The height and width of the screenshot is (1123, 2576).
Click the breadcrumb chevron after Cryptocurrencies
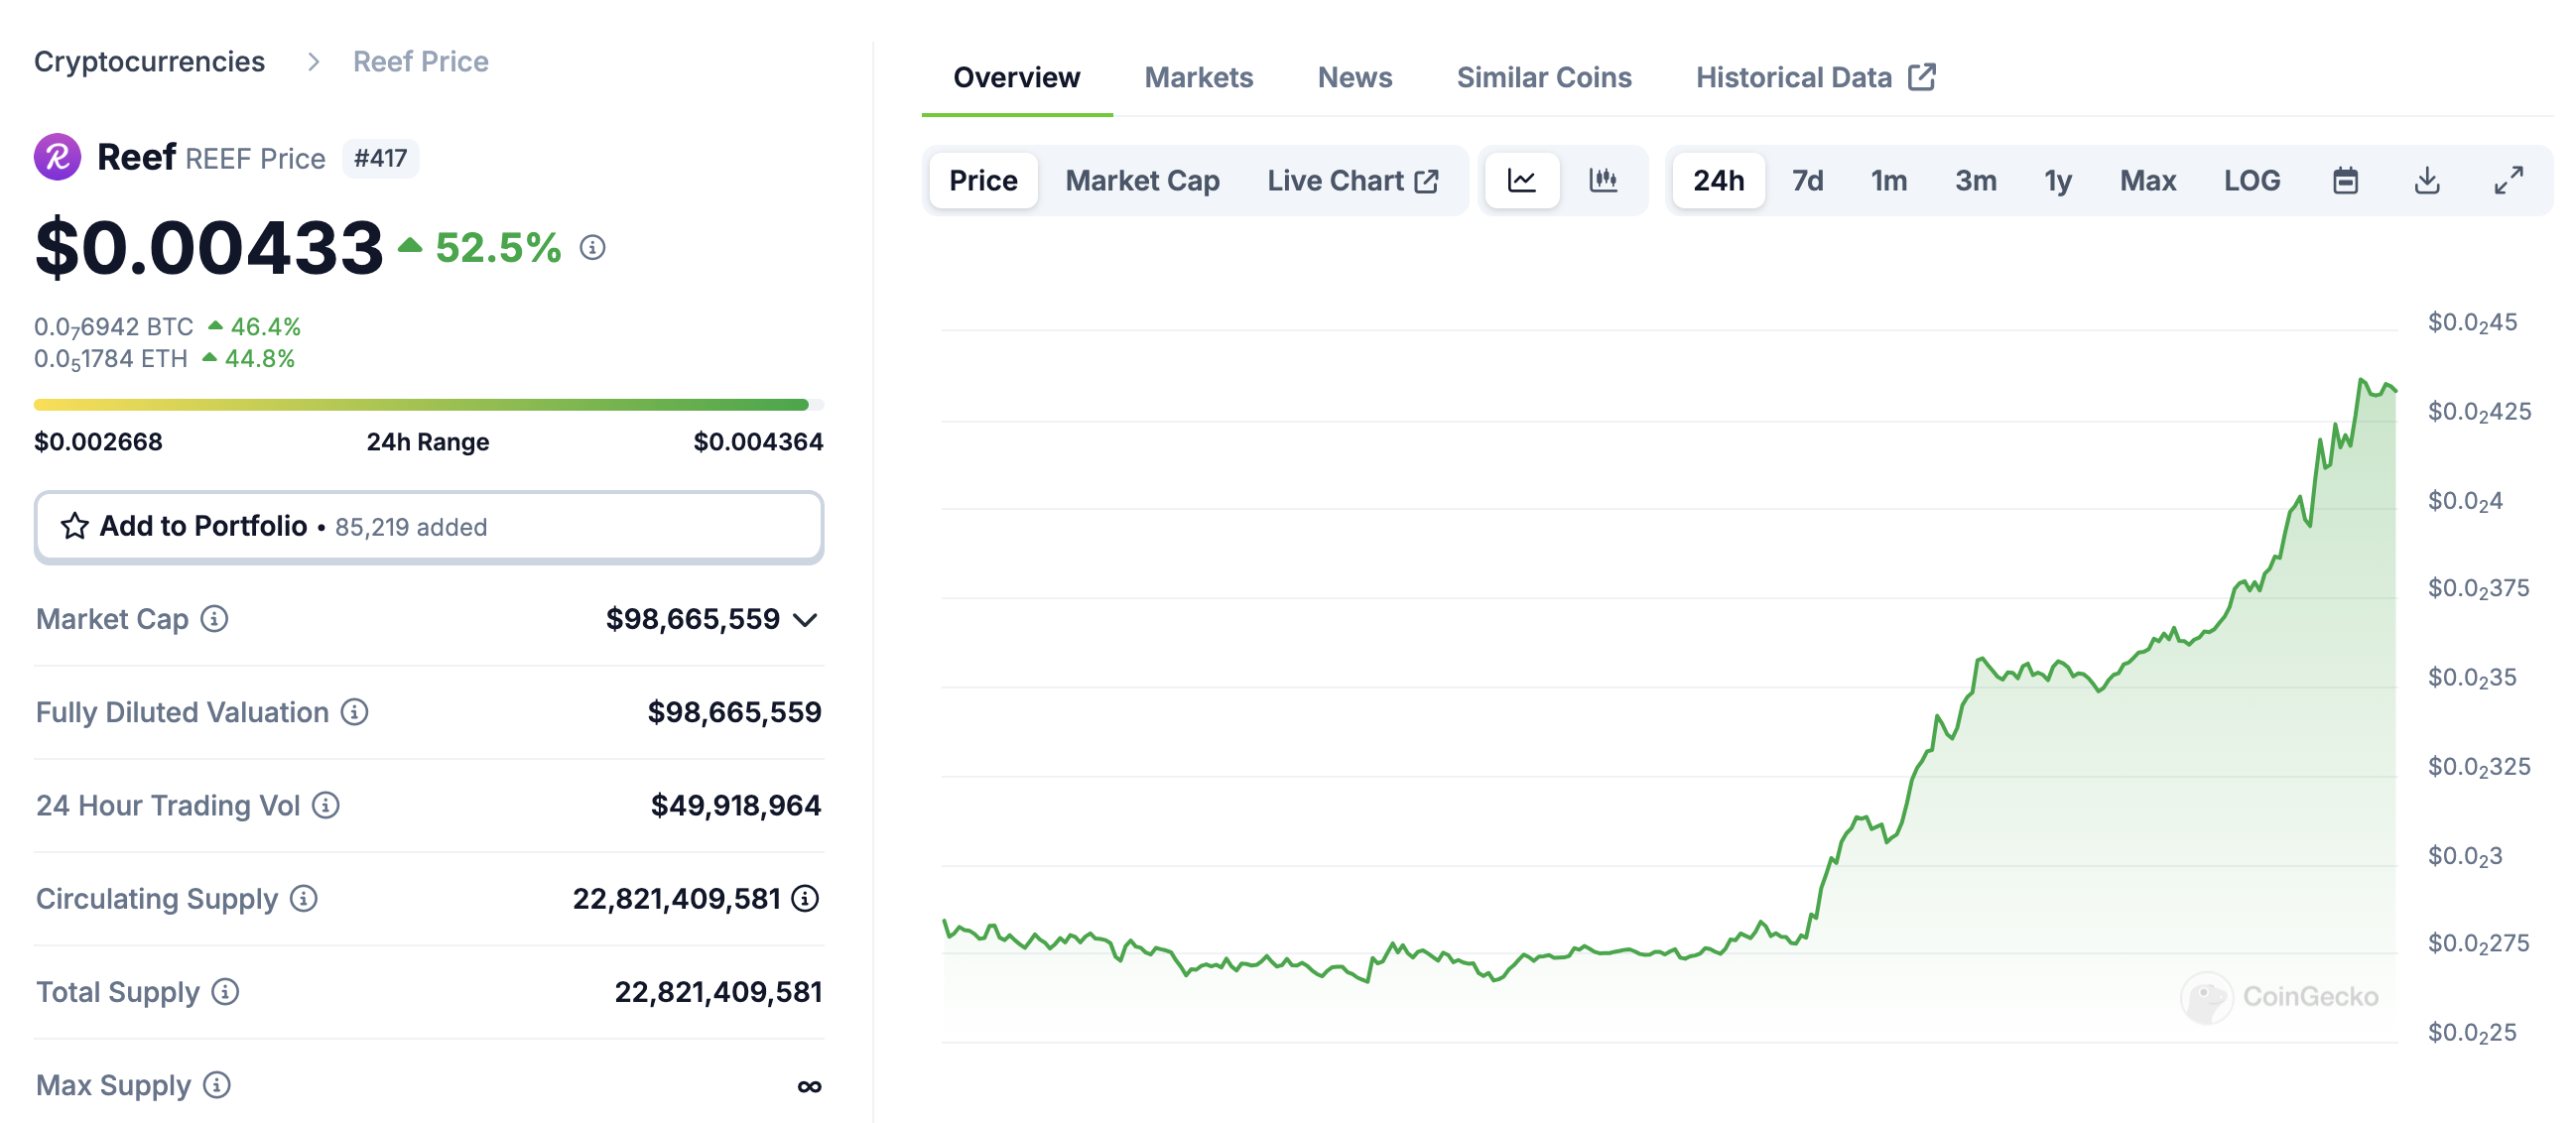313,62
